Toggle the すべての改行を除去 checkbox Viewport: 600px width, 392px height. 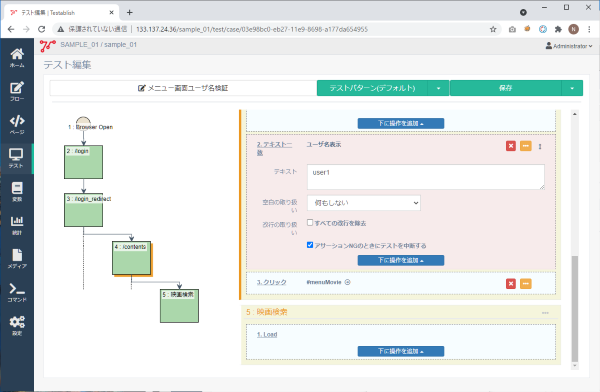[x=310, y=222]
